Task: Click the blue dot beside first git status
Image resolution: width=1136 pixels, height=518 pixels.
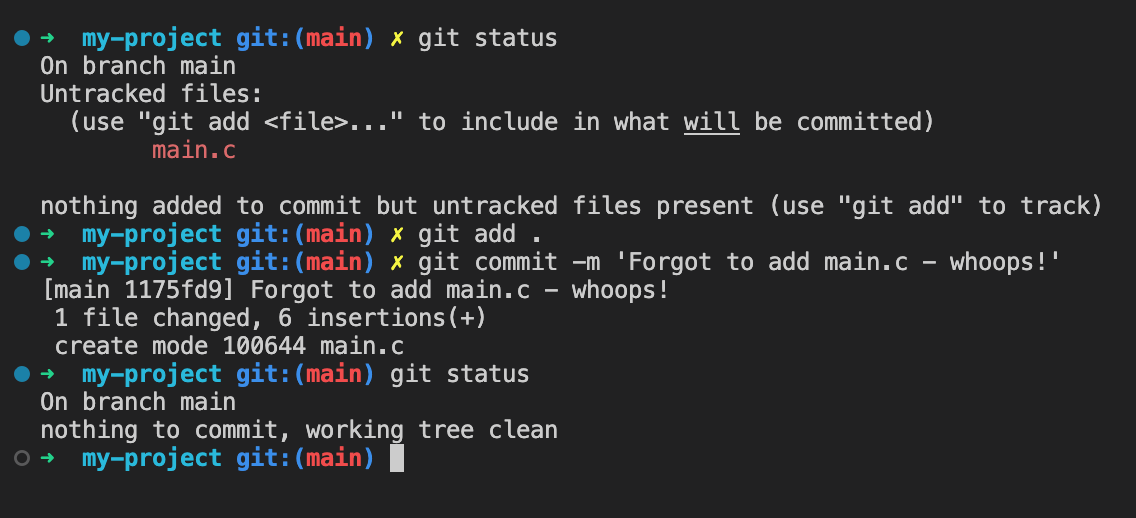Action: pyautogui.click(x=22, y=38)
